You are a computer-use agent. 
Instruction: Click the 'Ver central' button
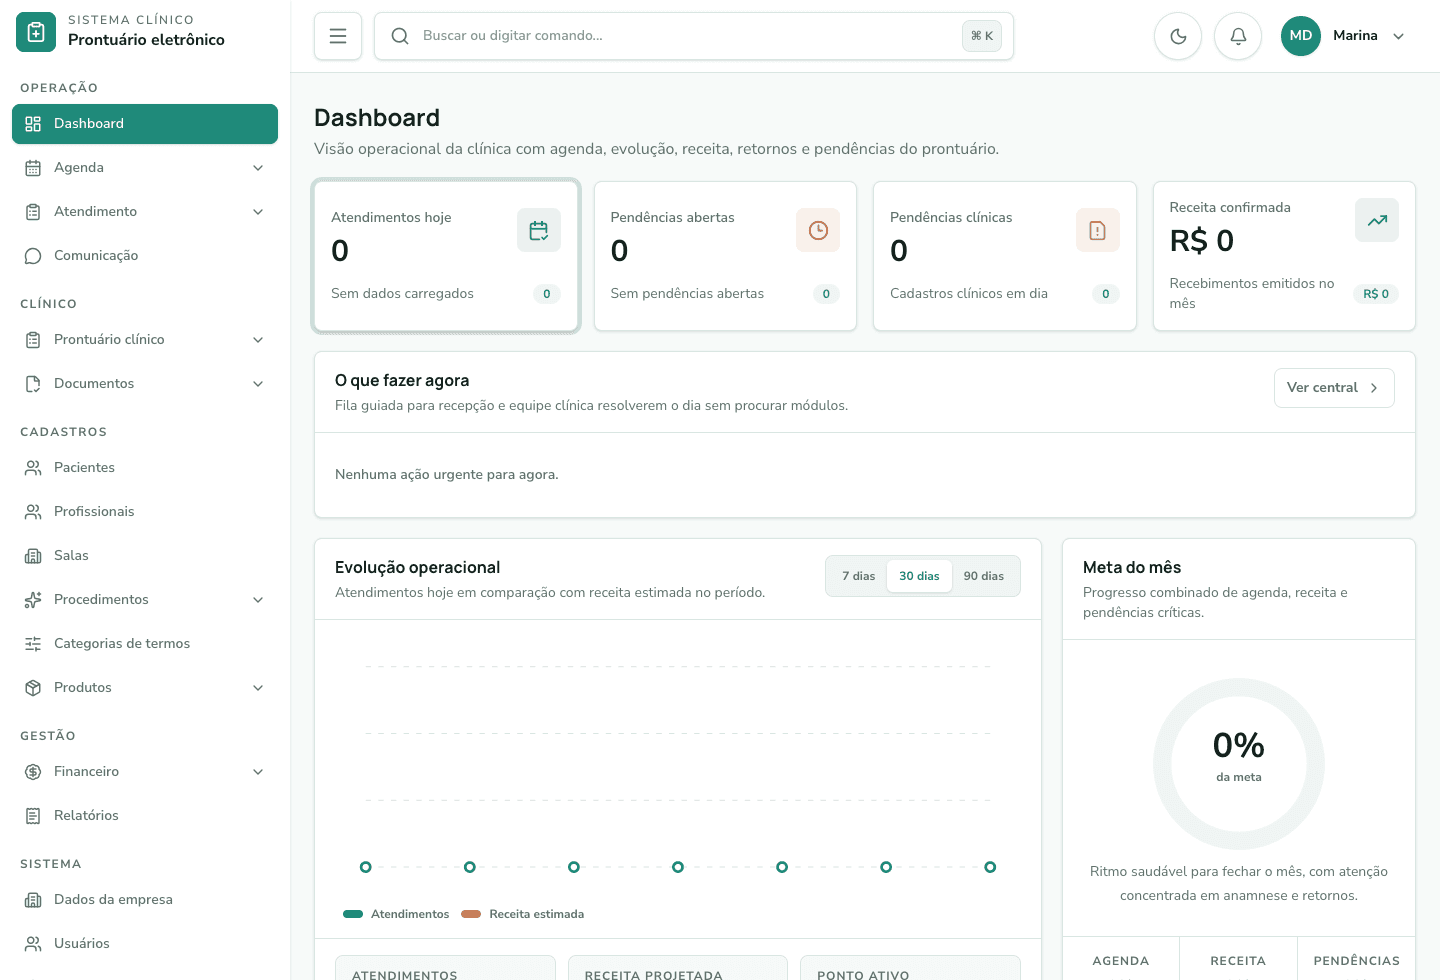(x=1334, y=388)
